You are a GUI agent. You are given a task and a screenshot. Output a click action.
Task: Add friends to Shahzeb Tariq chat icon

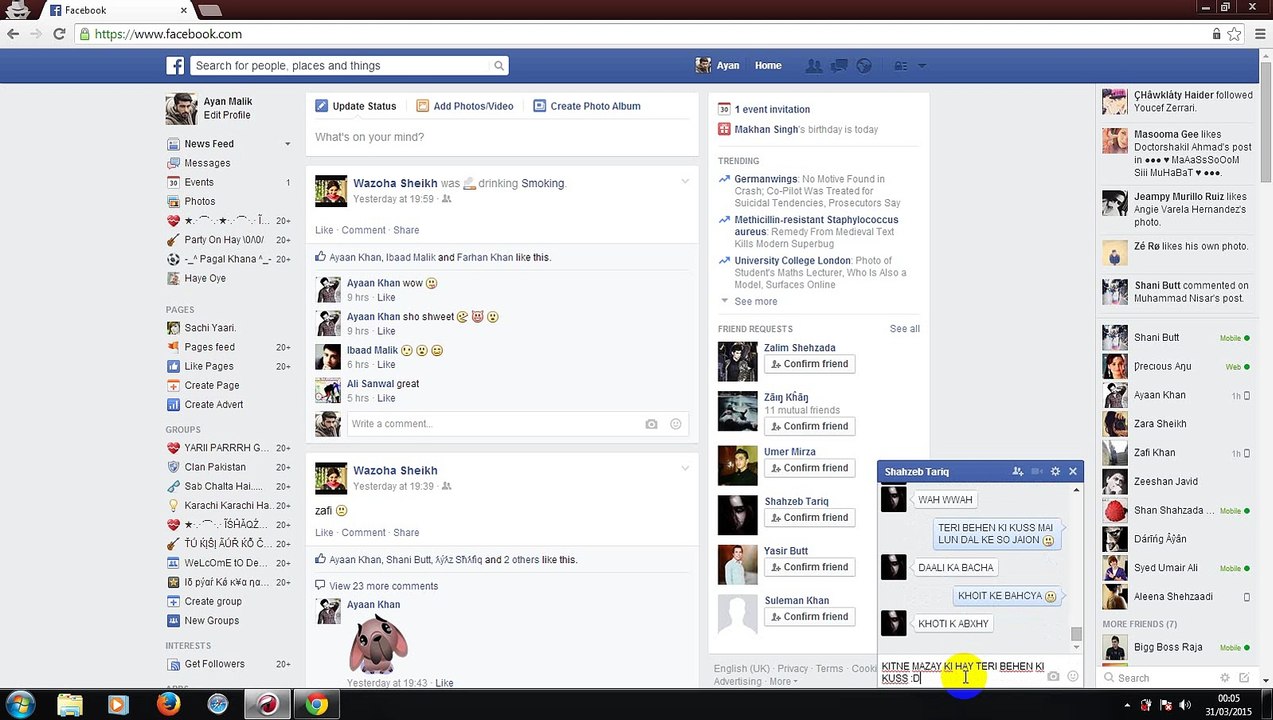(x=1018, y=471)
